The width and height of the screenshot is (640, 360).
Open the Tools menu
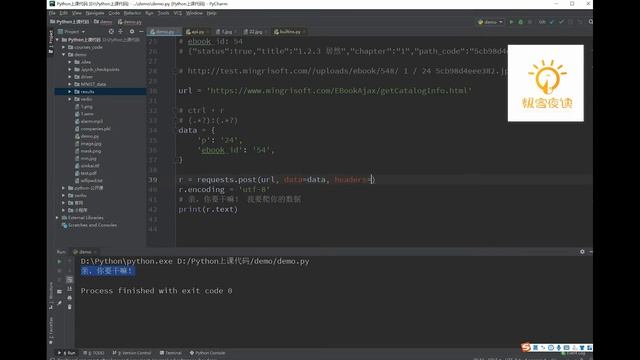[163, 13]
